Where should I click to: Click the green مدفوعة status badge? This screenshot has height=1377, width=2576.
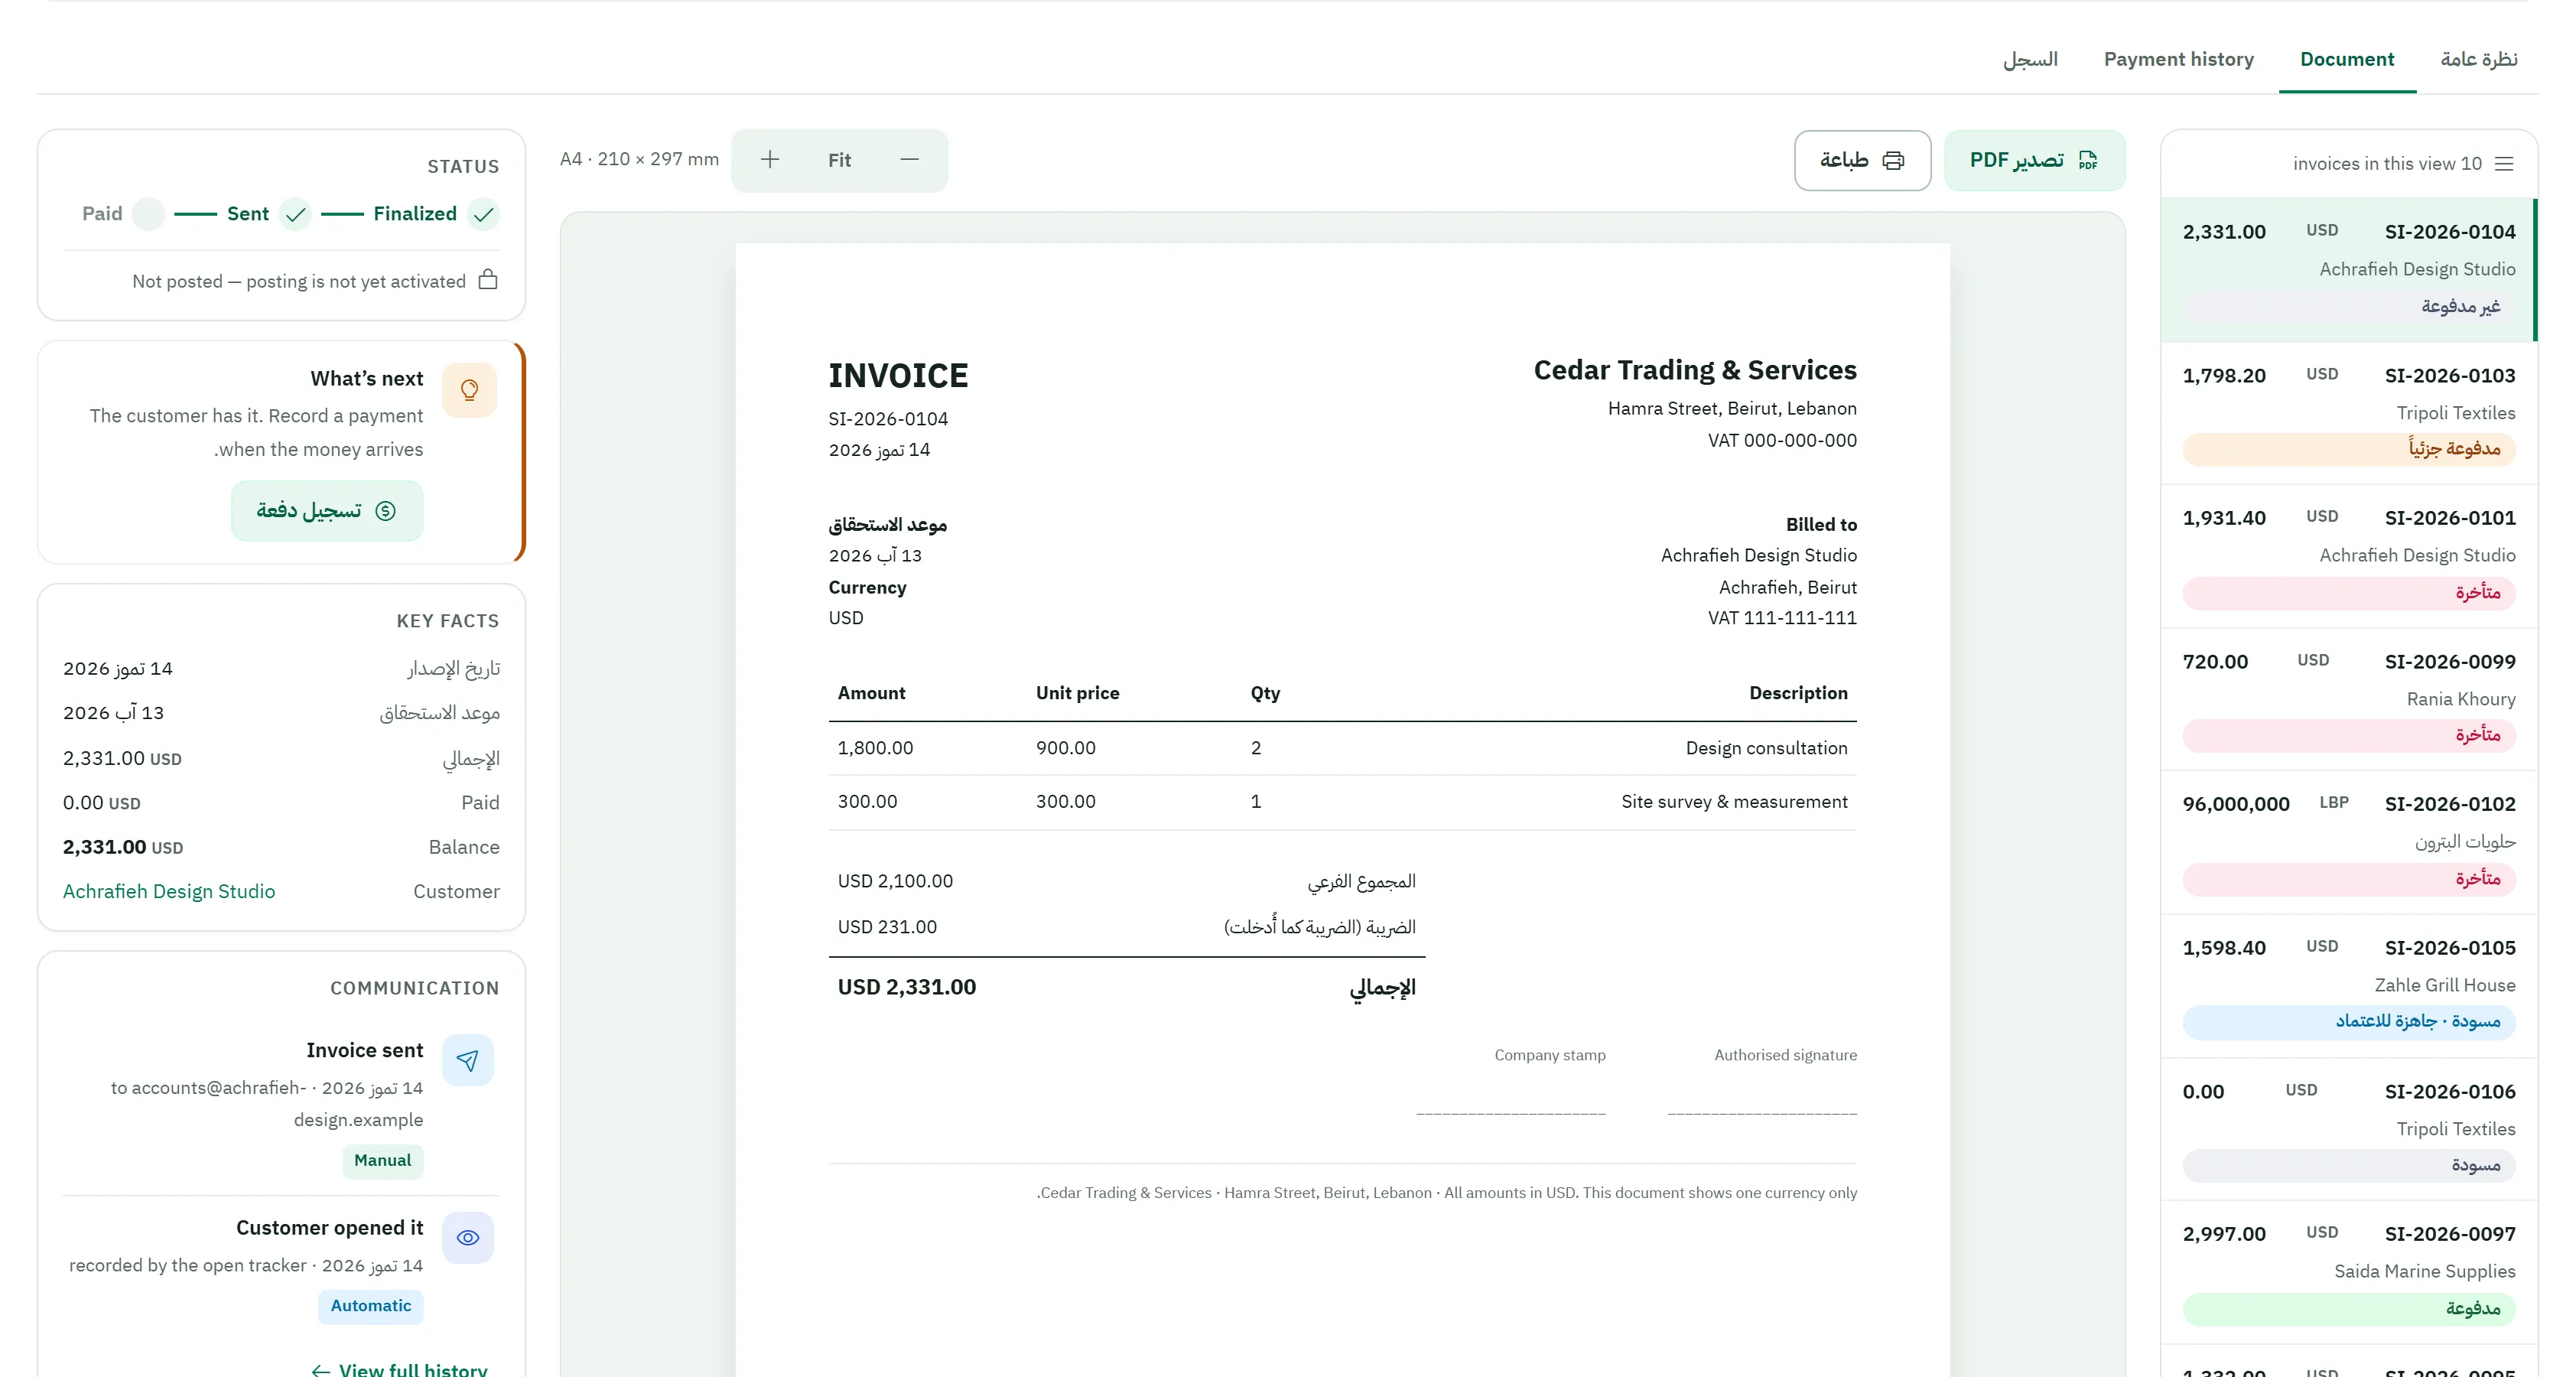(x=2348, y=1309)
